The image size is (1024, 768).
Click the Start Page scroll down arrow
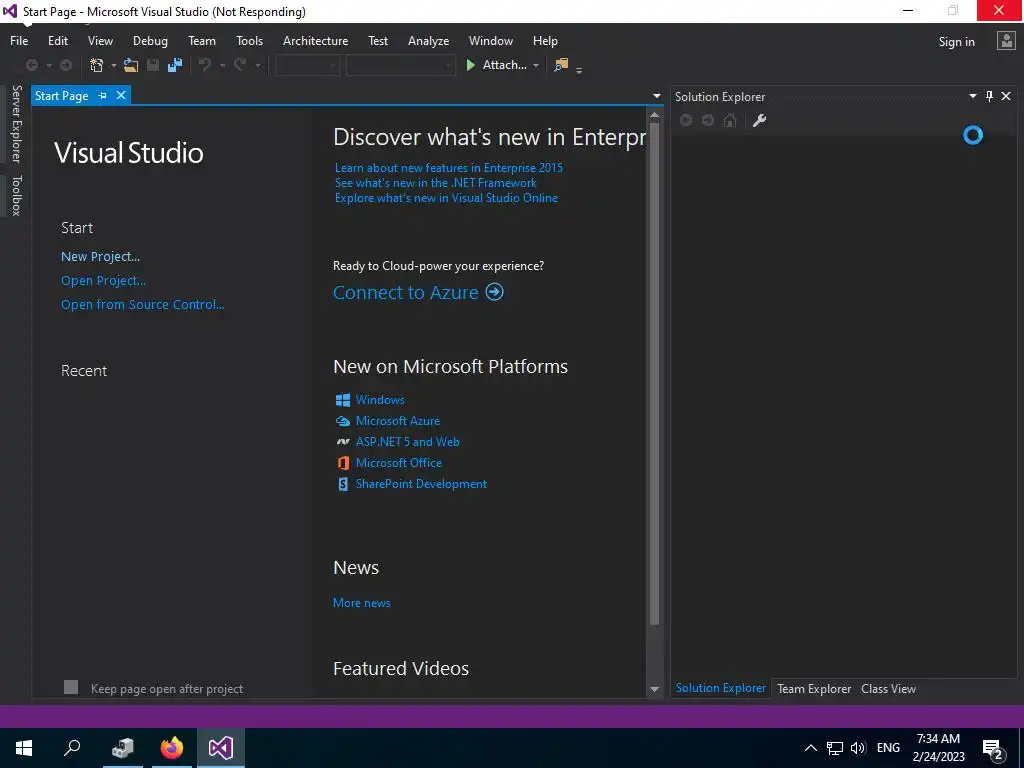pos(654,689)
